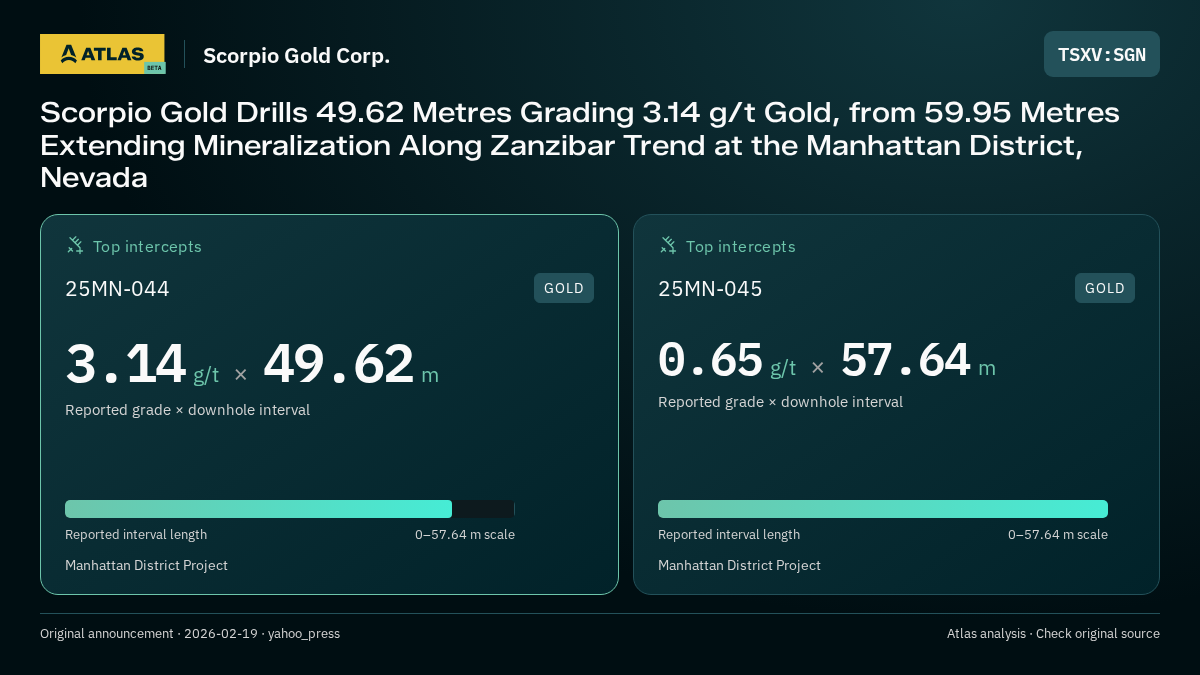Click the Scorpio Gold Corp. company name
1200x675 pixels.
coord(296,56)
